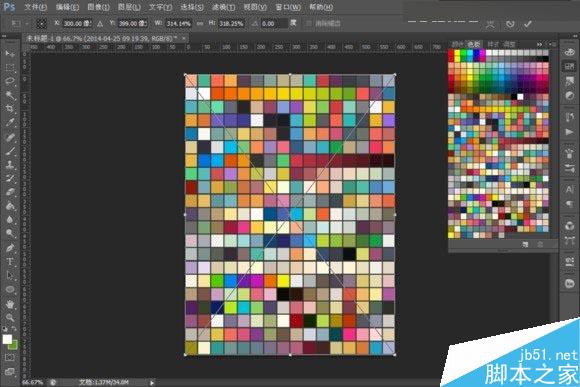Select the Crop tool
580x387 pixels.
tap(10, 108)
